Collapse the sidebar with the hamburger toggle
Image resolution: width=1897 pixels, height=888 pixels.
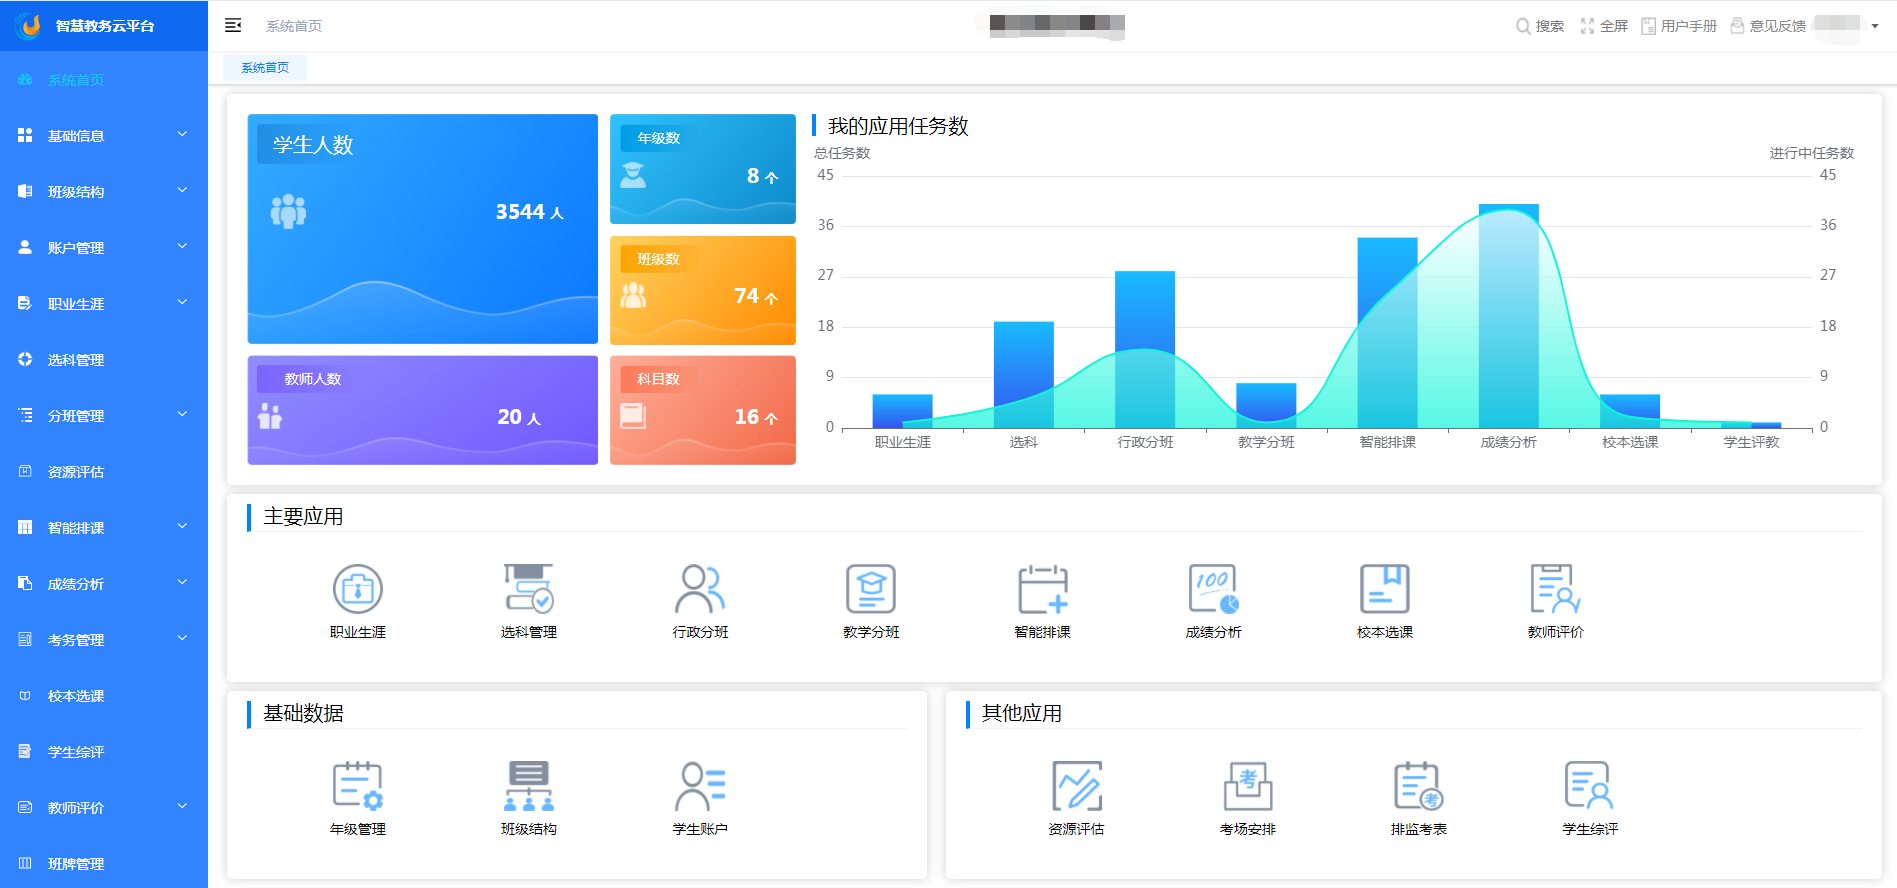point(233,26)
